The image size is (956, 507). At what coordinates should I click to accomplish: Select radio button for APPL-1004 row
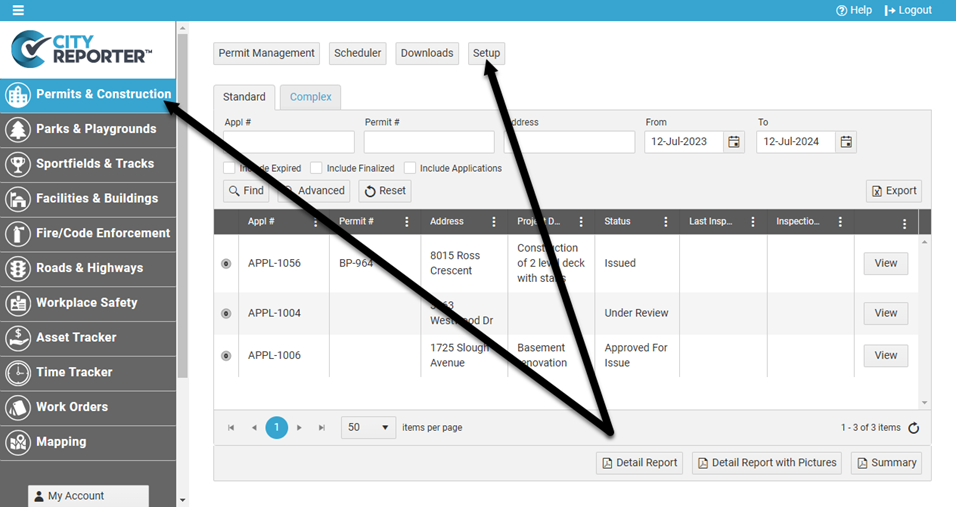(x=226, y=313)
